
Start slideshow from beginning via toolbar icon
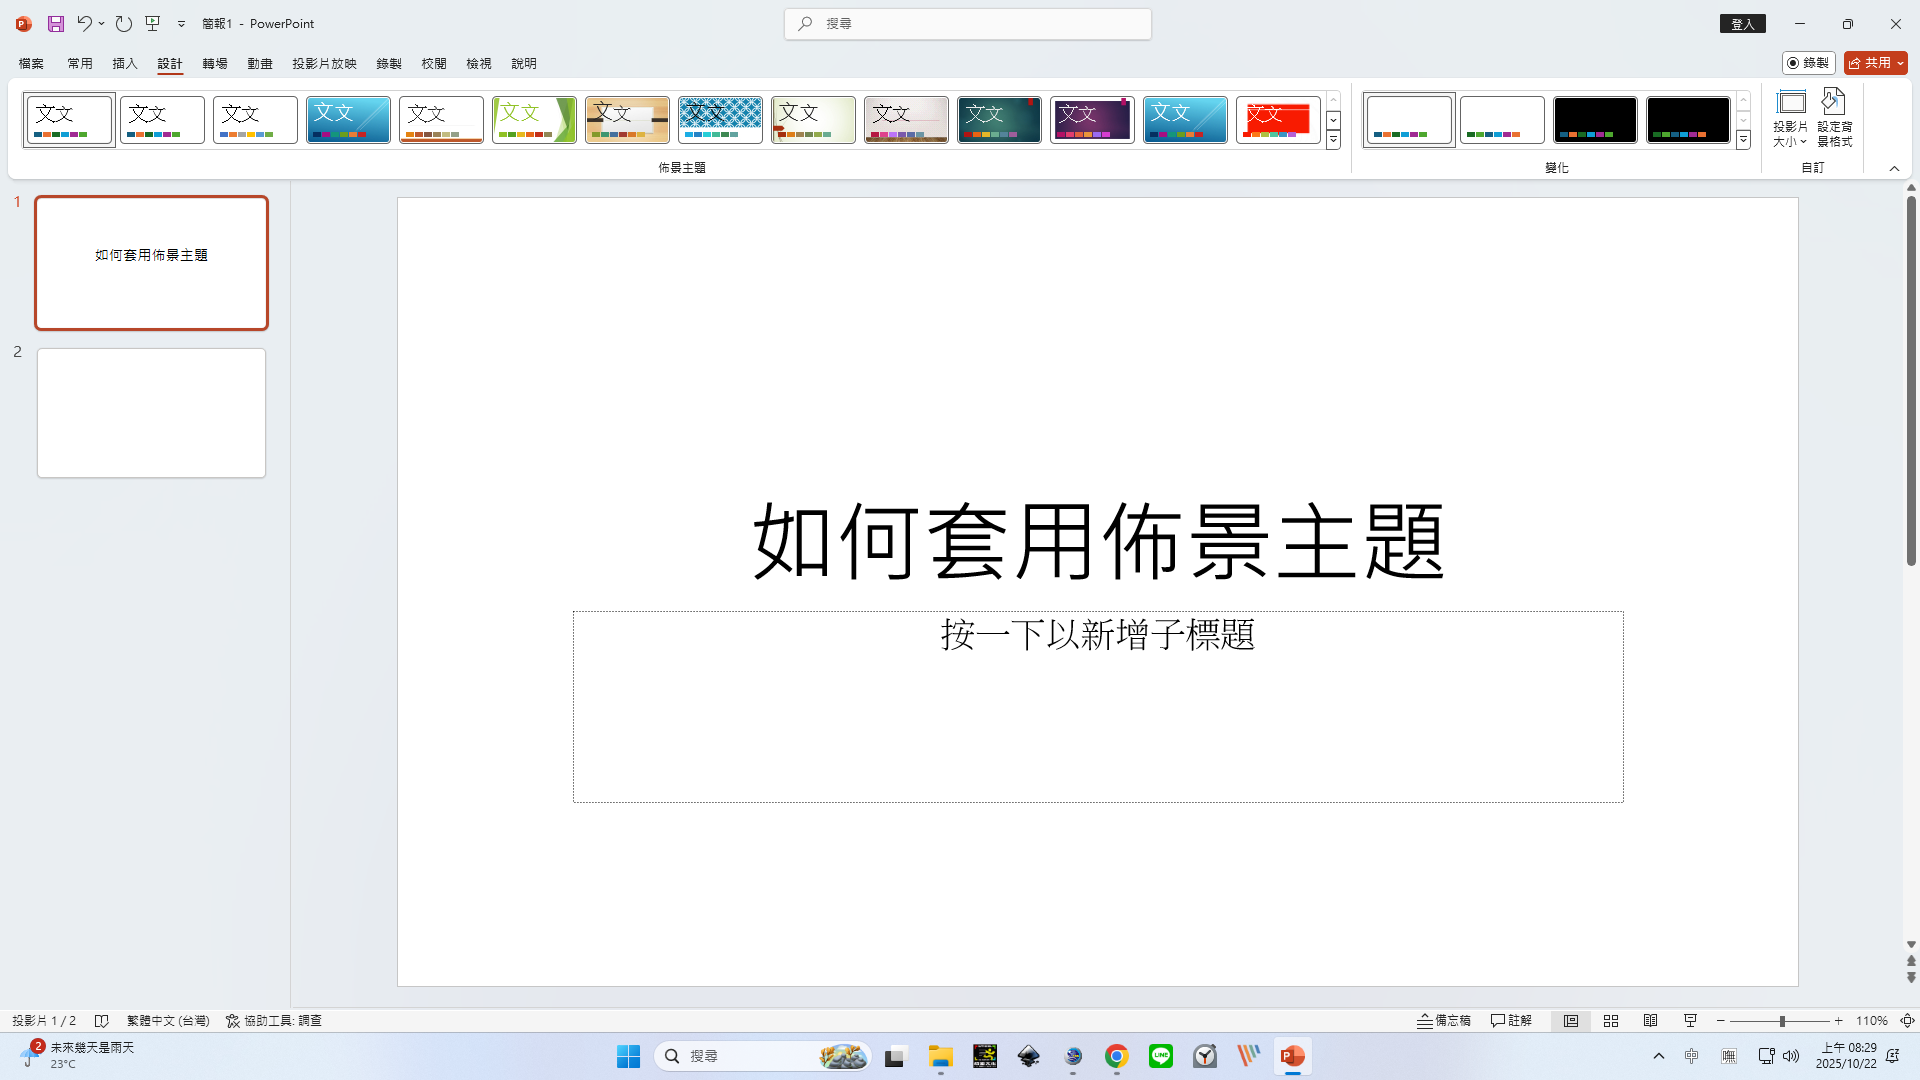pyautogui.click(x=152, y=23)
